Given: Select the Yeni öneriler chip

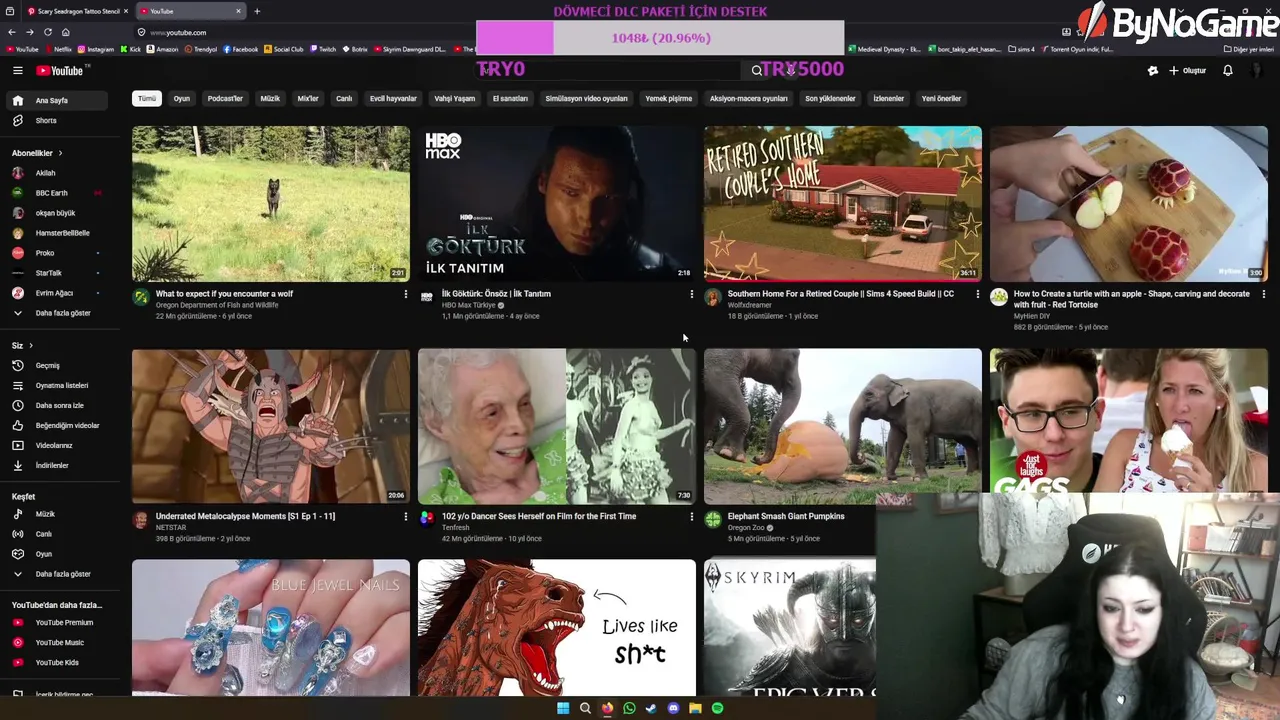Looking at the screenshot, I should (x=941, y=98).
